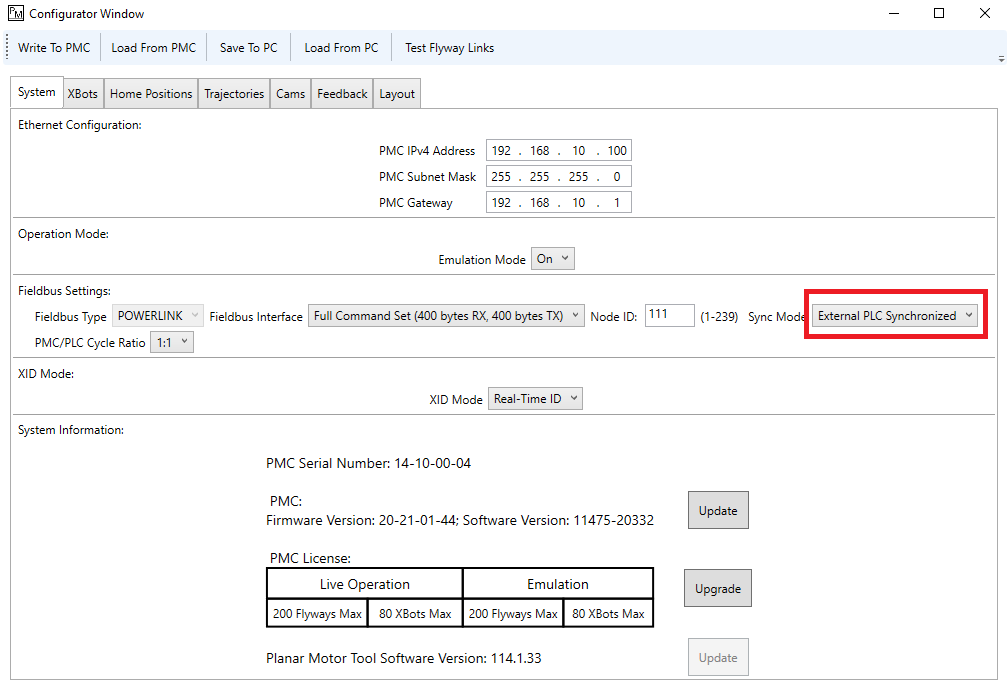1007x690 pixels.
Task: Click the Configurator Window title bar icon
Action: click(x=15, y=14)
